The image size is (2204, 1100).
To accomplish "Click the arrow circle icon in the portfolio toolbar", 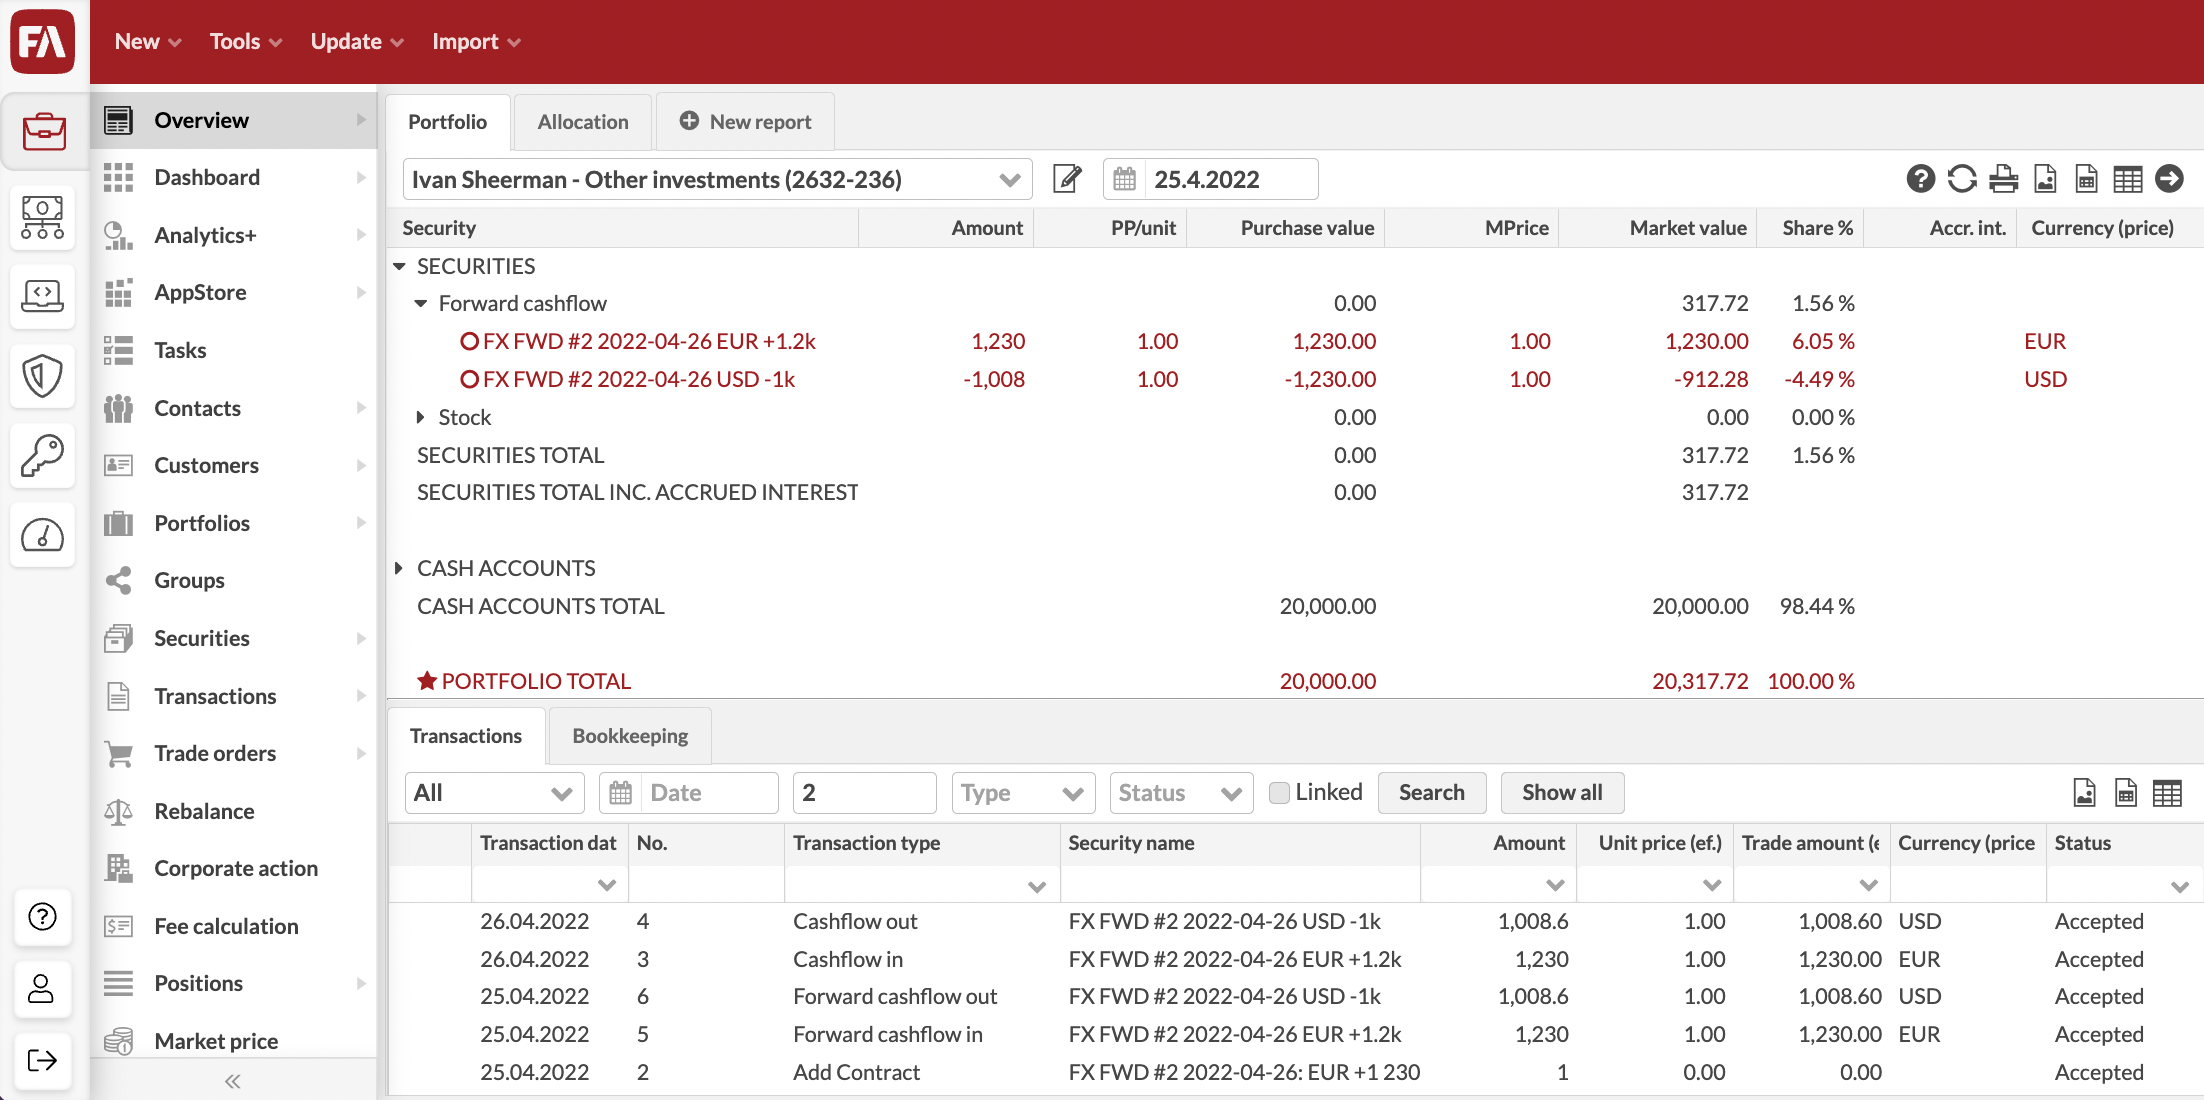I will pos(2169,179).
